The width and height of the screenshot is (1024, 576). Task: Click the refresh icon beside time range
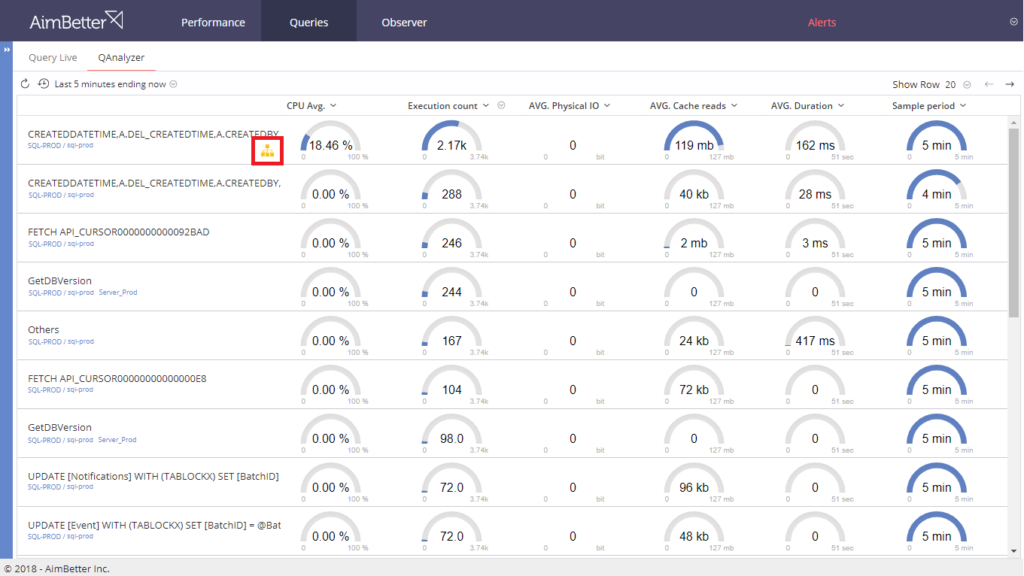tap(26, 84)
